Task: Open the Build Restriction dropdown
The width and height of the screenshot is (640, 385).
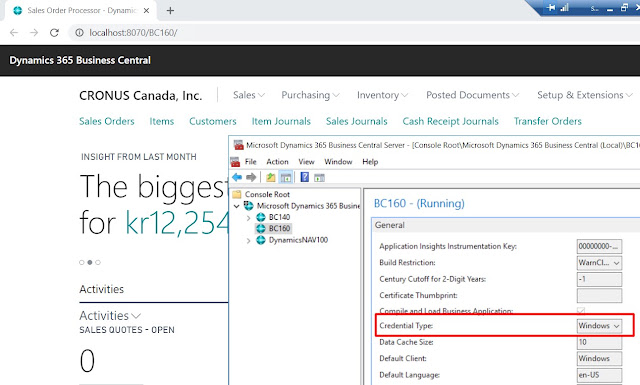Action: point(599,263)
